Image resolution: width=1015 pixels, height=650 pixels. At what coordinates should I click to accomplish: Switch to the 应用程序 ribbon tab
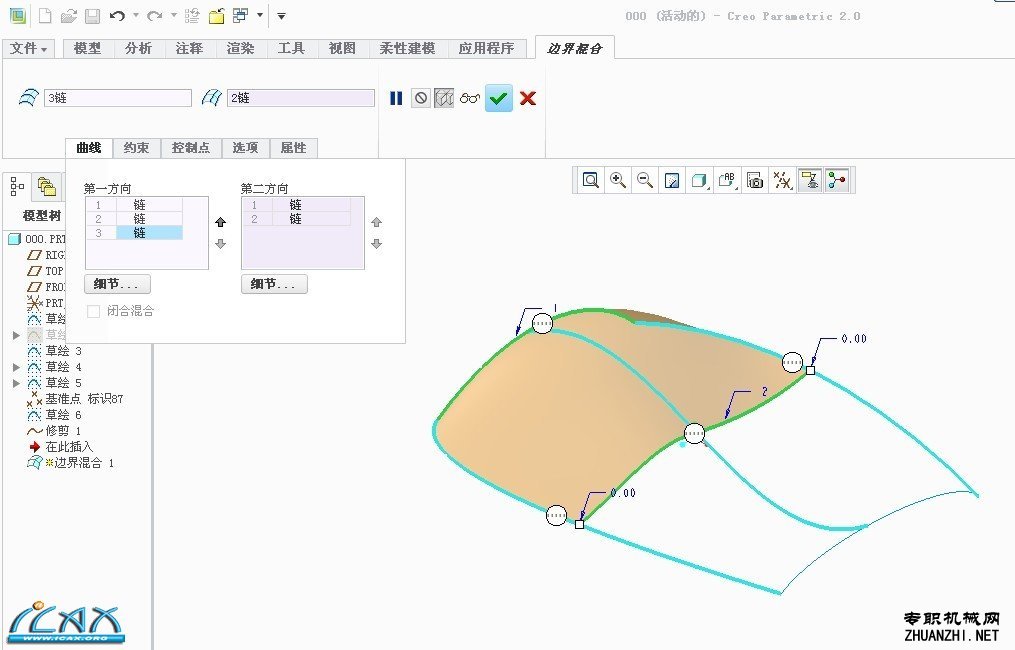487,48
